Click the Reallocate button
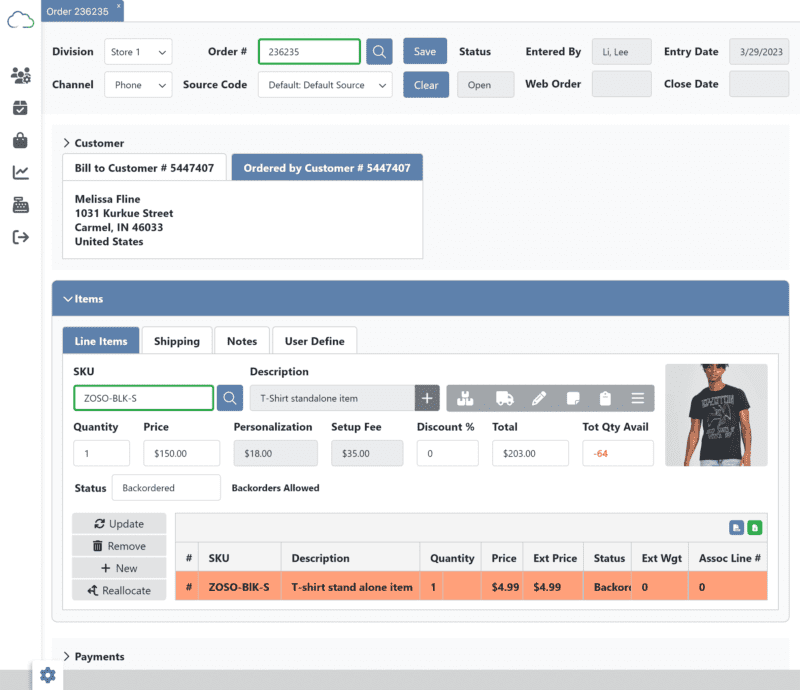This screenshot has width=800, height=690. coord(119,590)
